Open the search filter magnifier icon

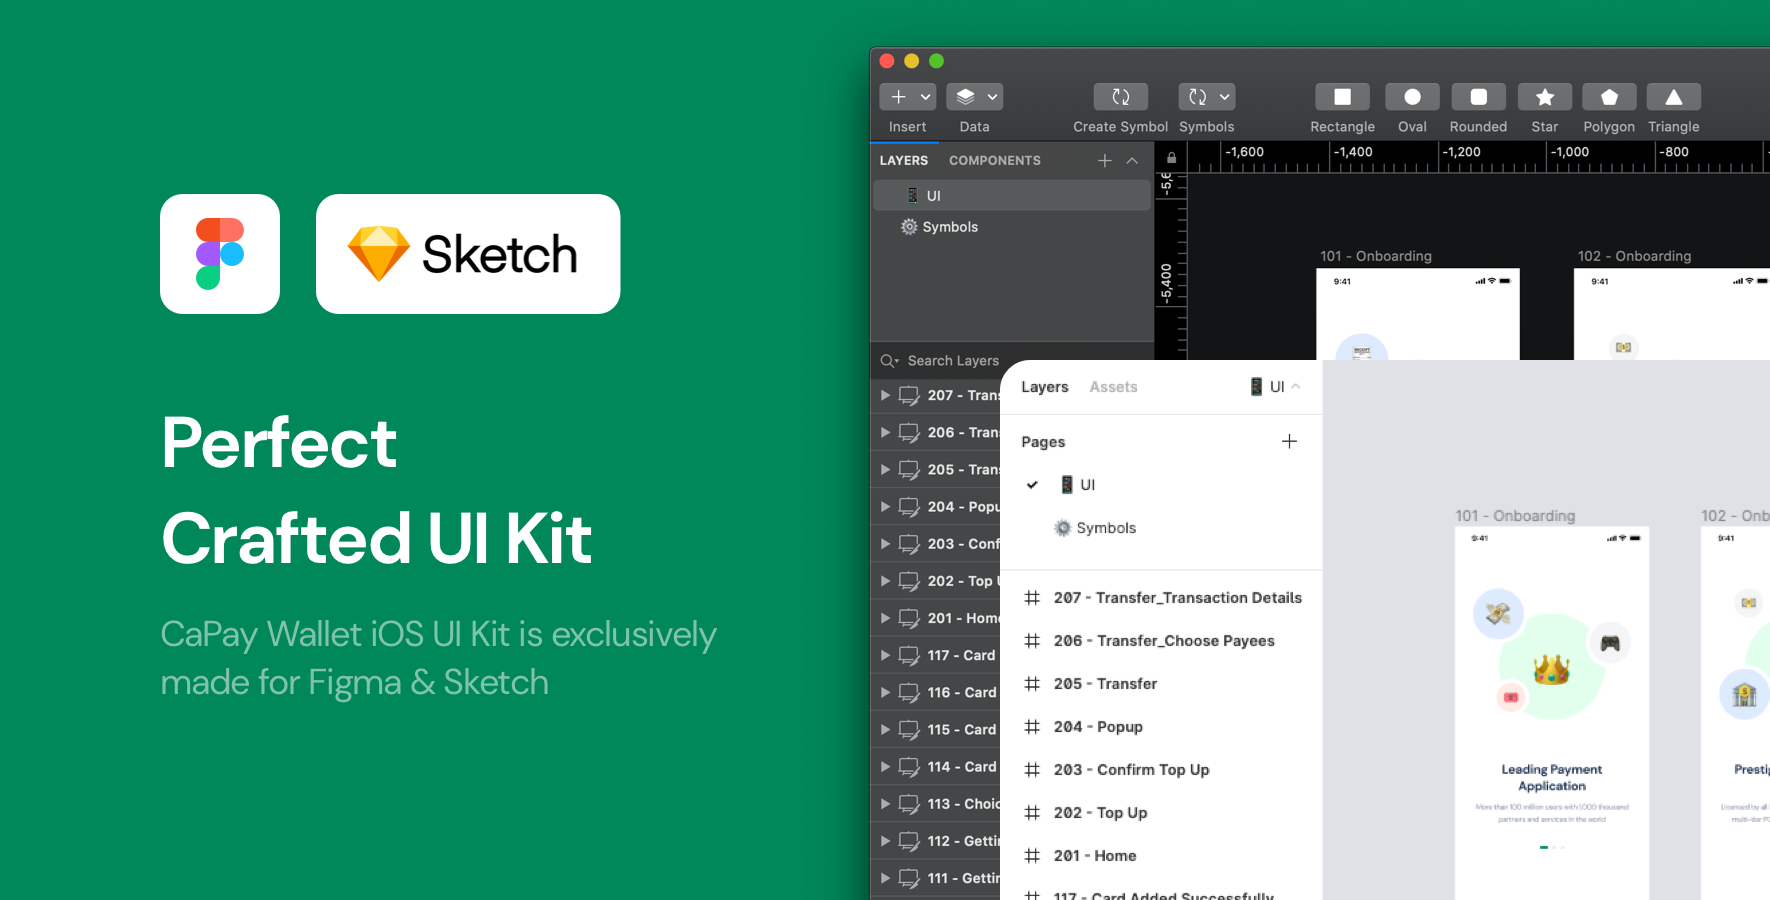(889, 361)
